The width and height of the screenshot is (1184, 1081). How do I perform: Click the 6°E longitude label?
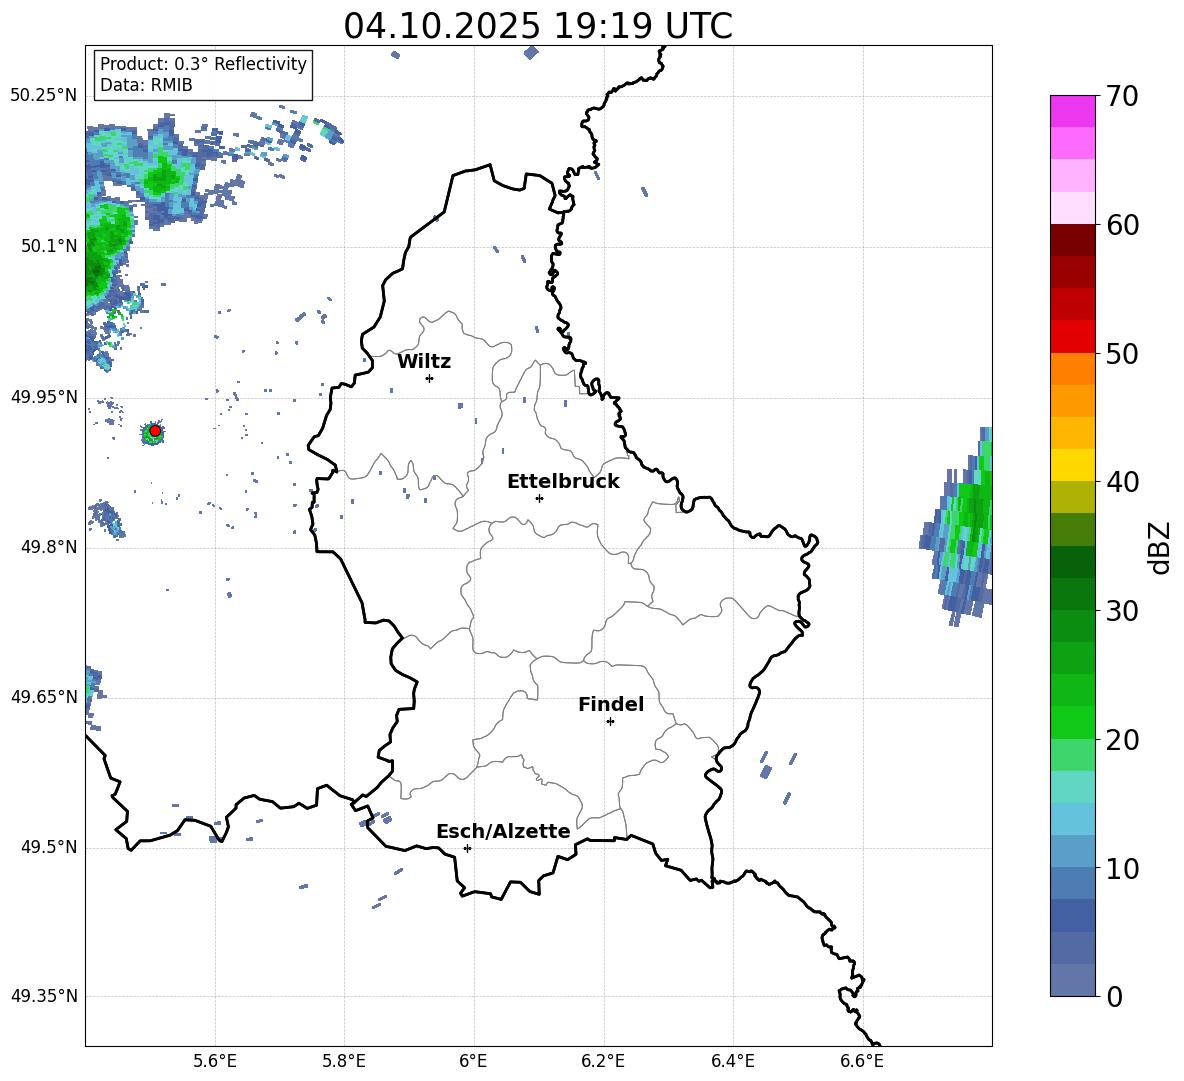473,1061
